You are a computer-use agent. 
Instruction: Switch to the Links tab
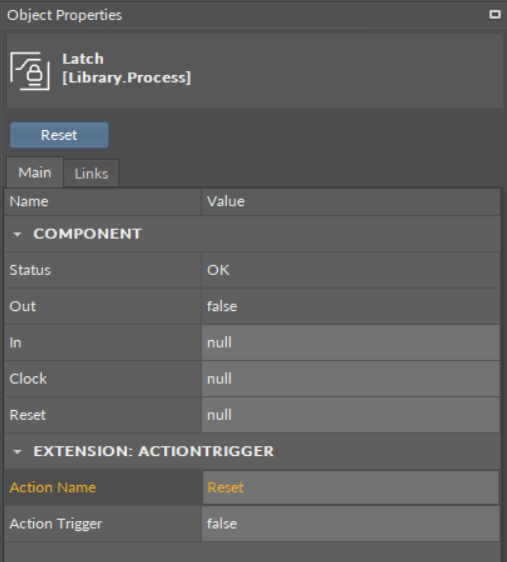pos(91,174)
